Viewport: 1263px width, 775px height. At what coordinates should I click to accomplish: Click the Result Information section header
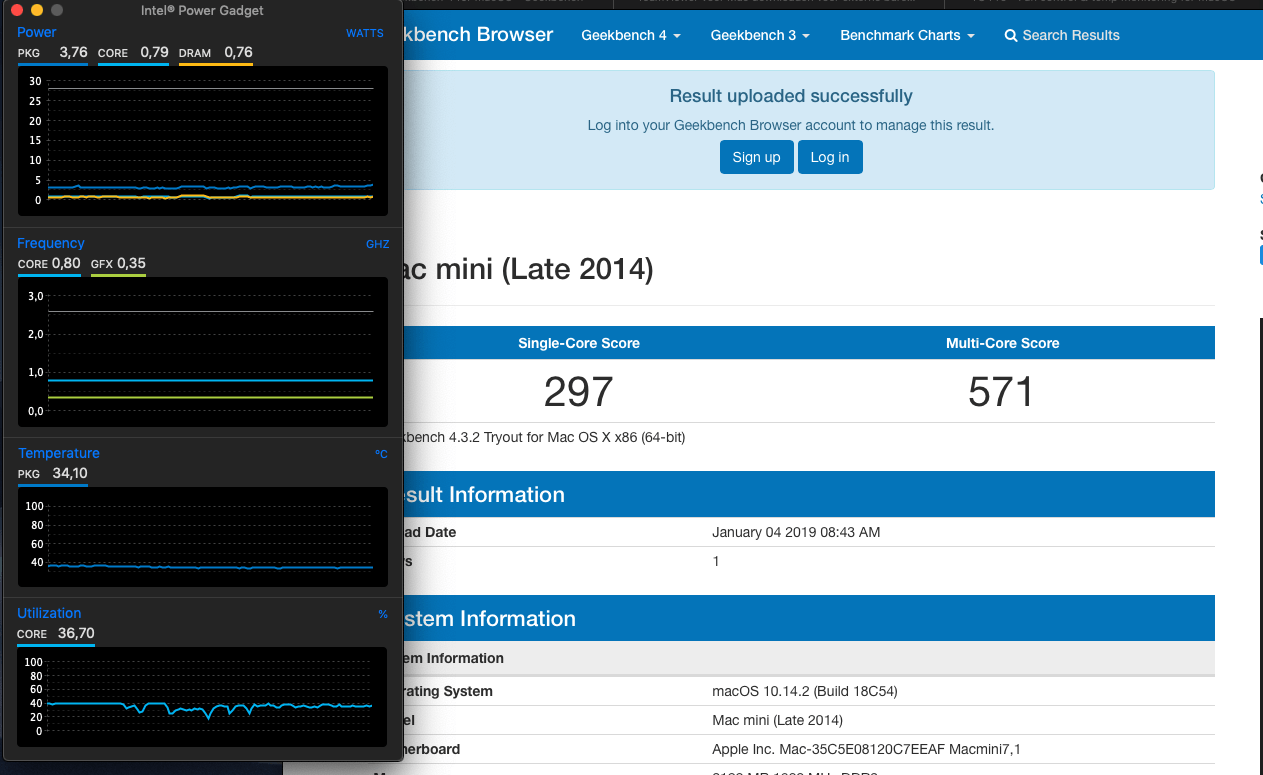480,495
